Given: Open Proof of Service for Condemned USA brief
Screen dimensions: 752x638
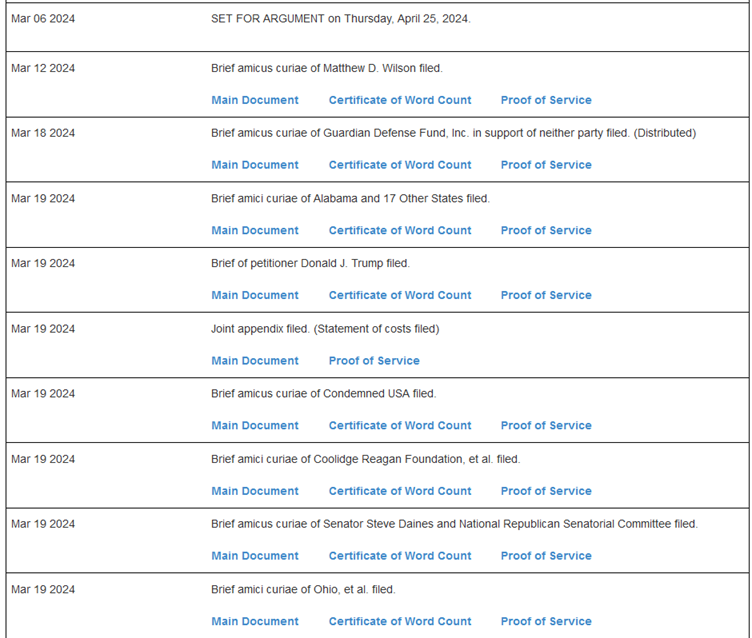Looking at the screenshot, I should pos(546,425).
